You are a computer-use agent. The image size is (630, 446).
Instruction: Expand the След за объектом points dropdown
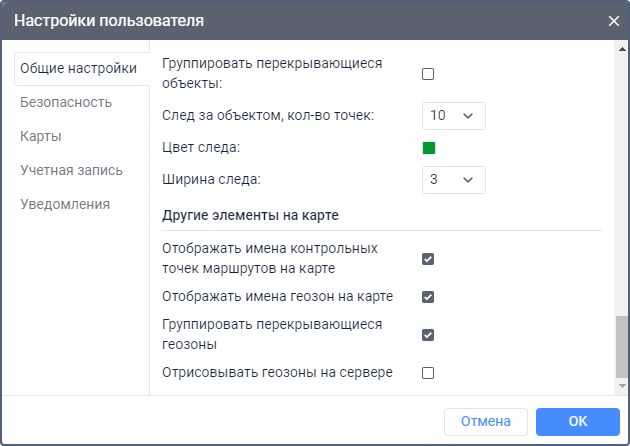tap(453, 115)
